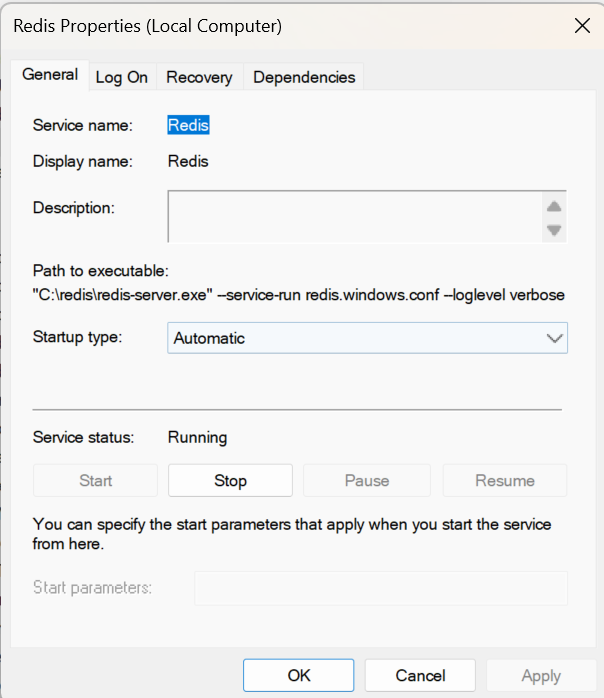Click the Pause service button
The height and width of the screenshot is (698, 604).
tap(367, 481)
